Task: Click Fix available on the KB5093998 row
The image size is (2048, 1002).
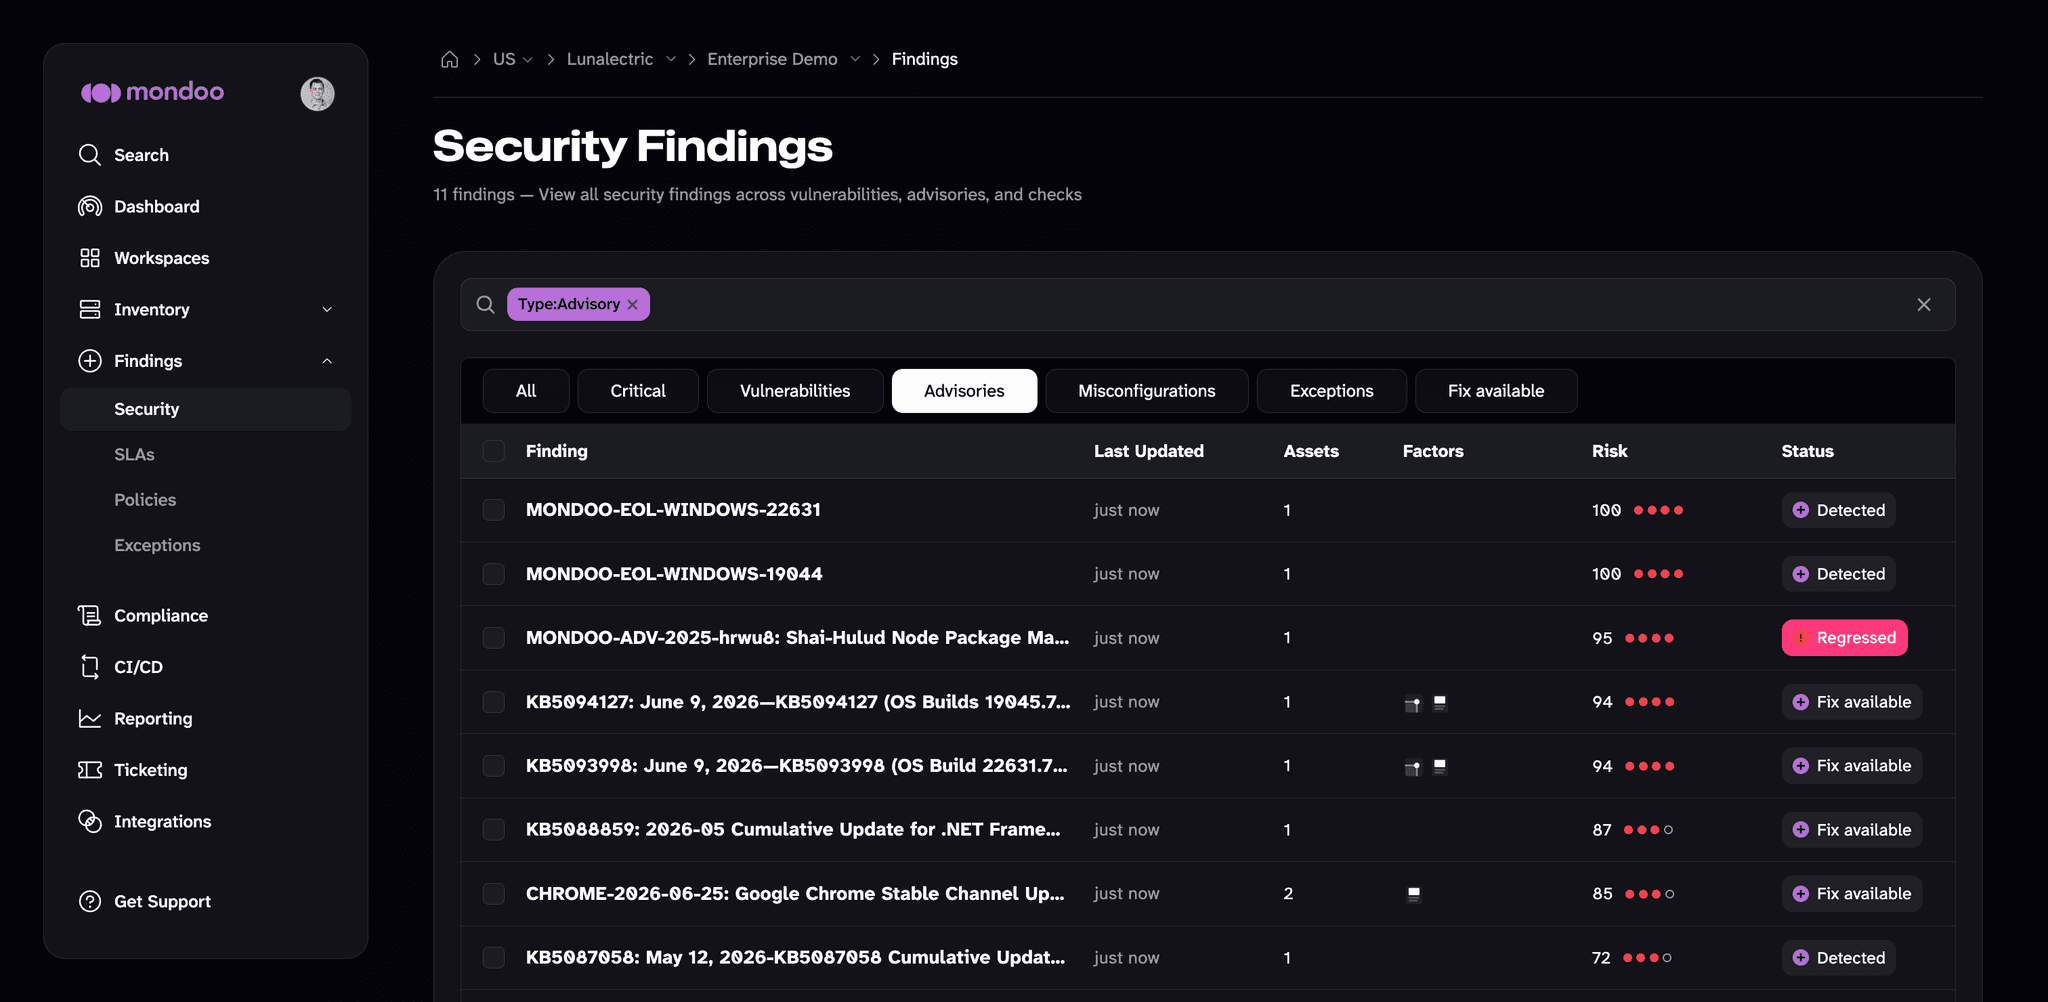Action: click(x=1851, y=766)
